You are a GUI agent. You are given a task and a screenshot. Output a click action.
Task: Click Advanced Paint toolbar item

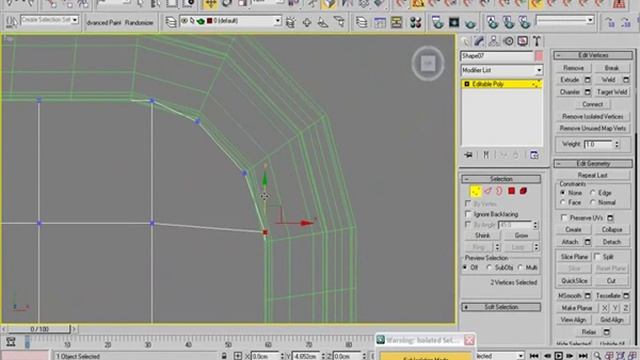pos(104,22)
